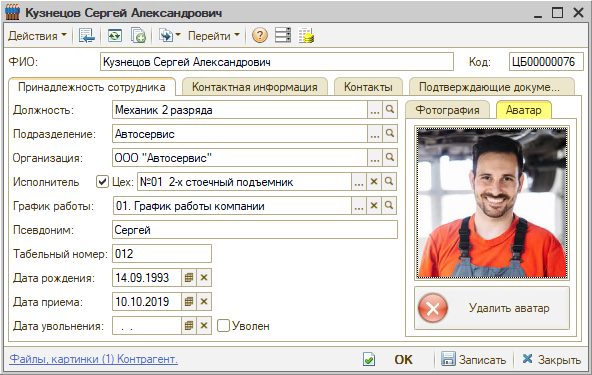
Task: Open the Действия dropdown menu
Action: pyautogui.click(x=37, y=36)
